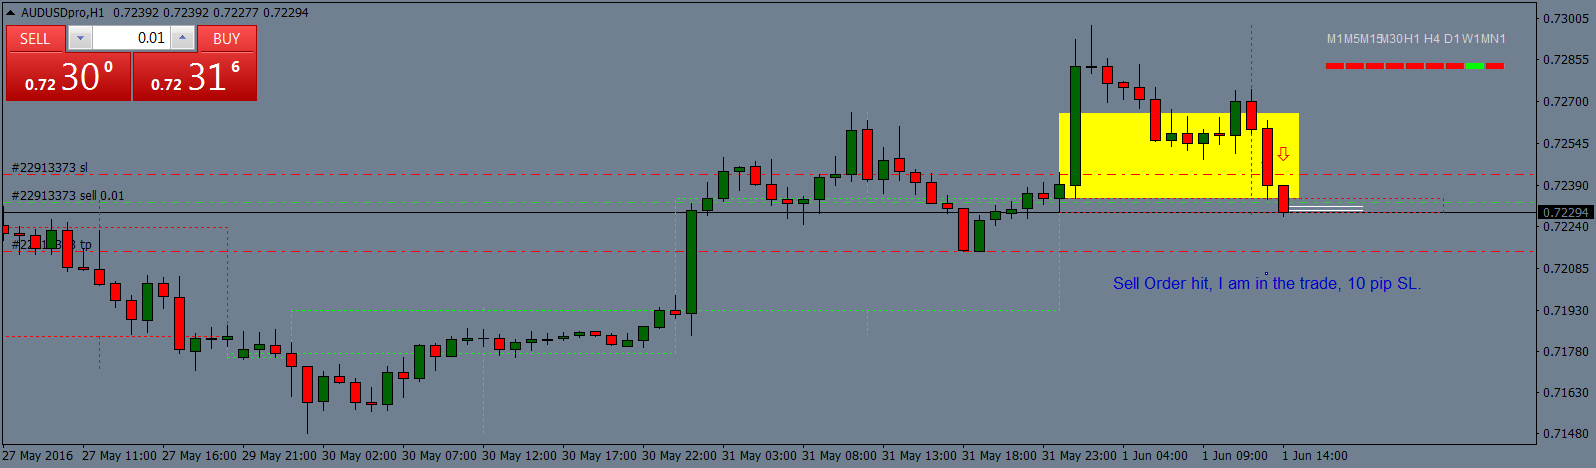1596x468 pixels.
Task: Click the red SELL button
Action: click(x=36, y=38)
